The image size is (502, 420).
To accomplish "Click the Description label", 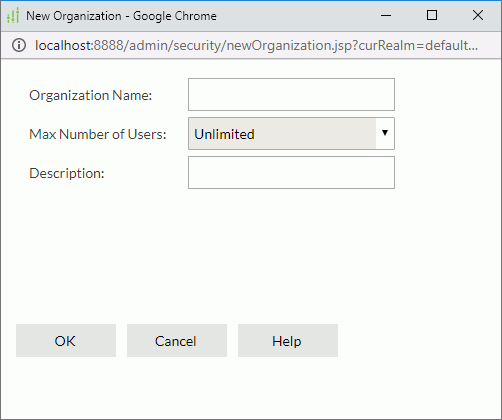I will 67,173.
